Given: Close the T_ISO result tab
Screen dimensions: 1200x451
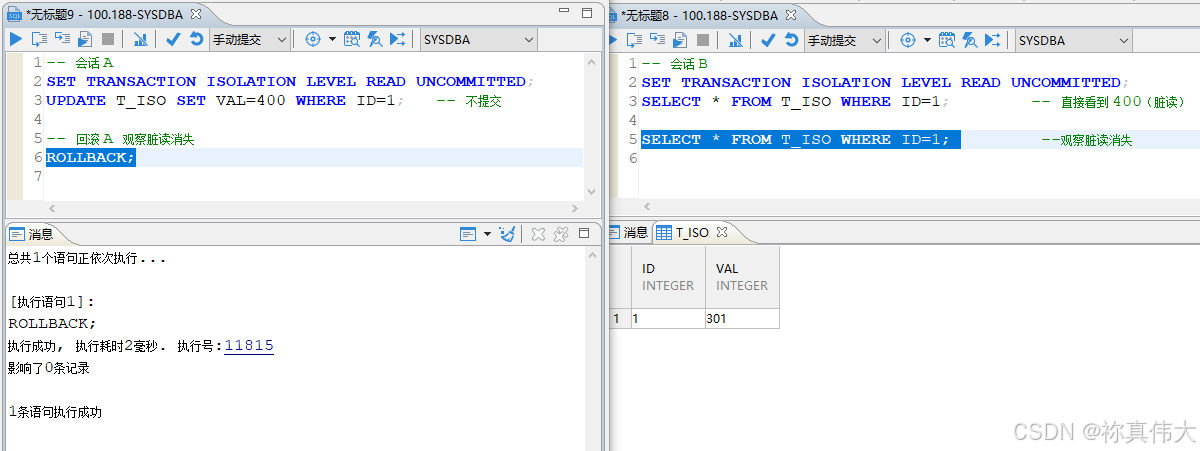Looking at the screenshot, I should pyautogui.click(x=722, y=232).
